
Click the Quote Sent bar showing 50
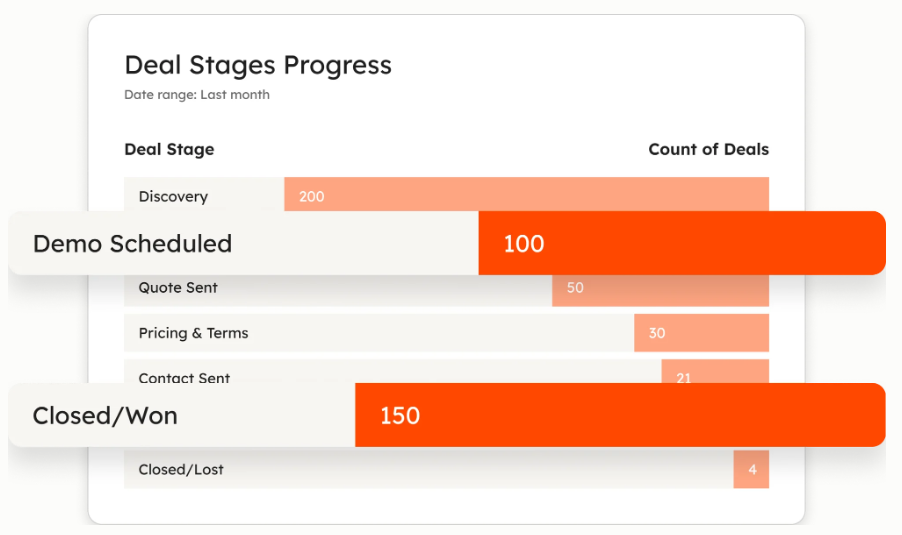click(660, 288)
